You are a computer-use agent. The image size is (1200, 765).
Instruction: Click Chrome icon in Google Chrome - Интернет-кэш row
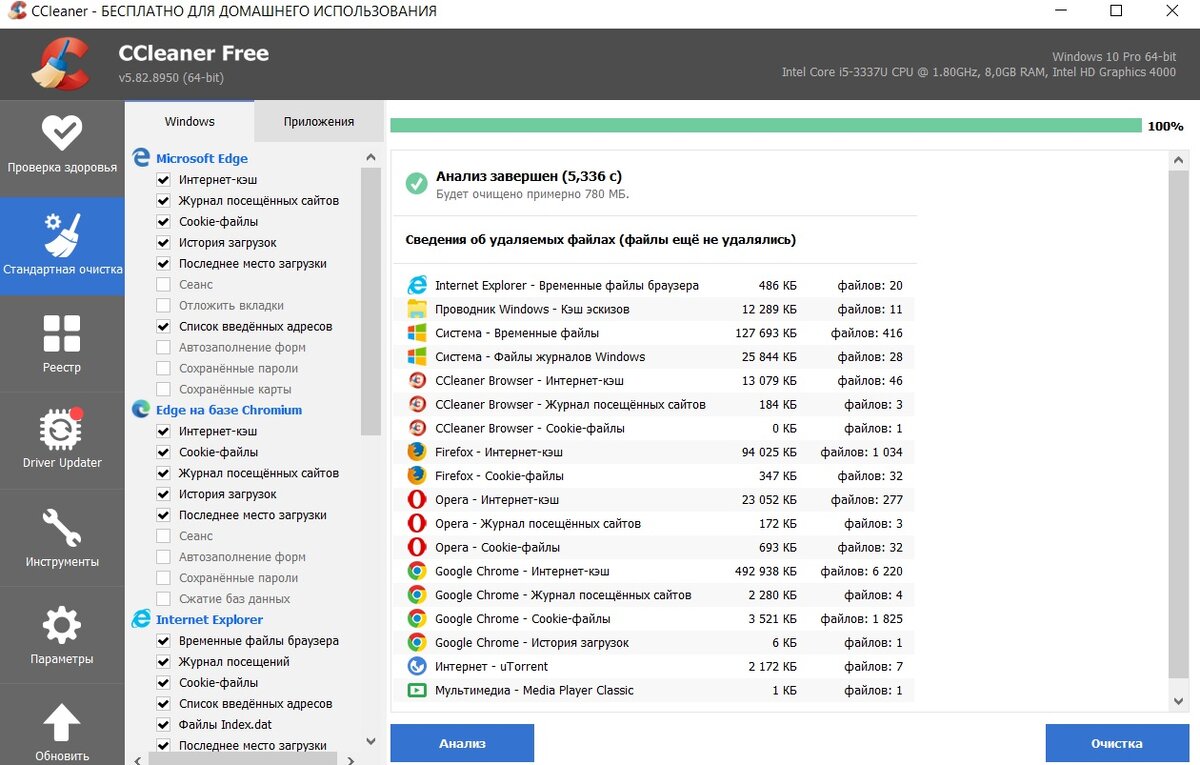[x=417, y=571]
